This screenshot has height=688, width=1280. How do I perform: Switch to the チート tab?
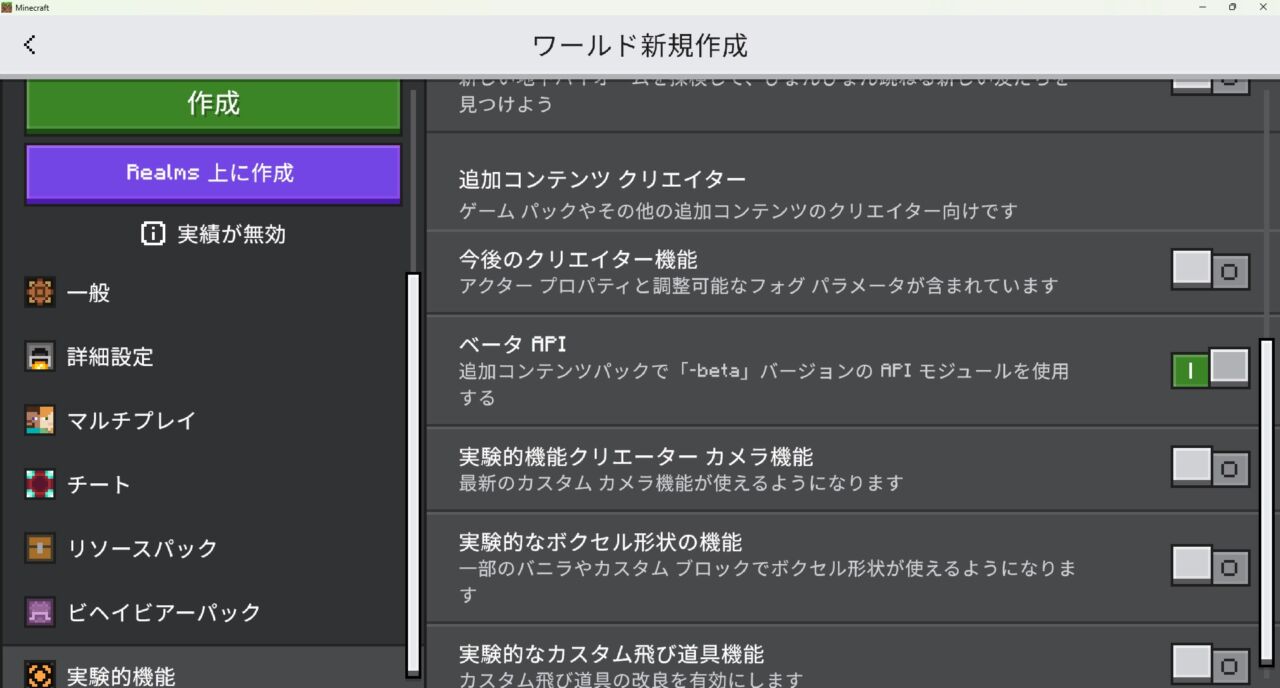pyautogui.click(x=204, y=485)
